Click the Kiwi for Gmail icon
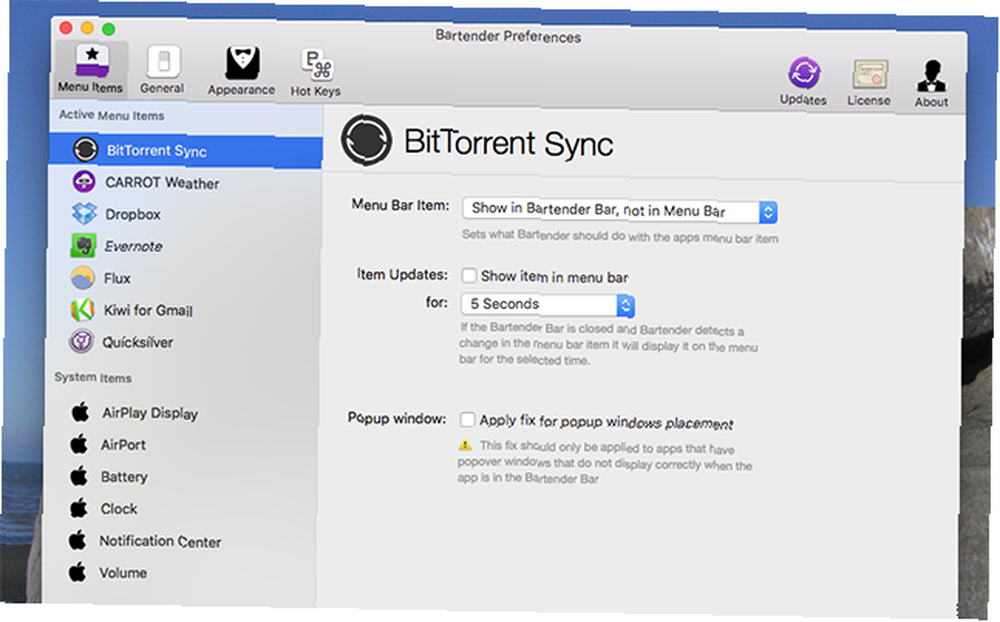This screenshot has width=1000, height=622. click(82, 309)
